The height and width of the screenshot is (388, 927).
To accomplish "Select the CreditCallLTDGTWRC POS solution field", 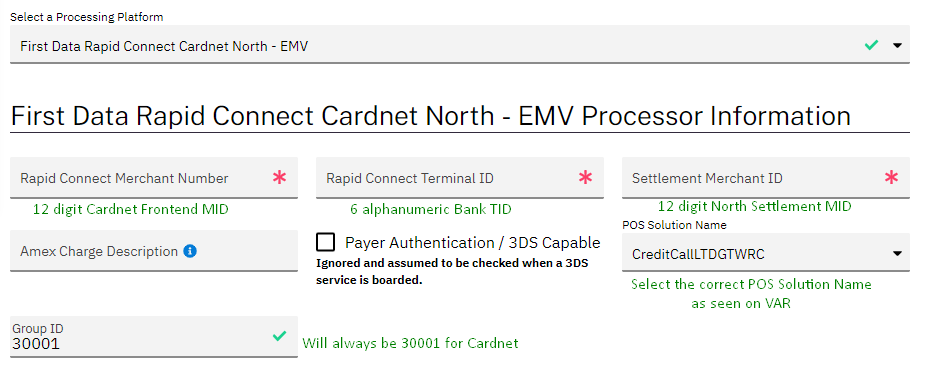I will (766, 254).
